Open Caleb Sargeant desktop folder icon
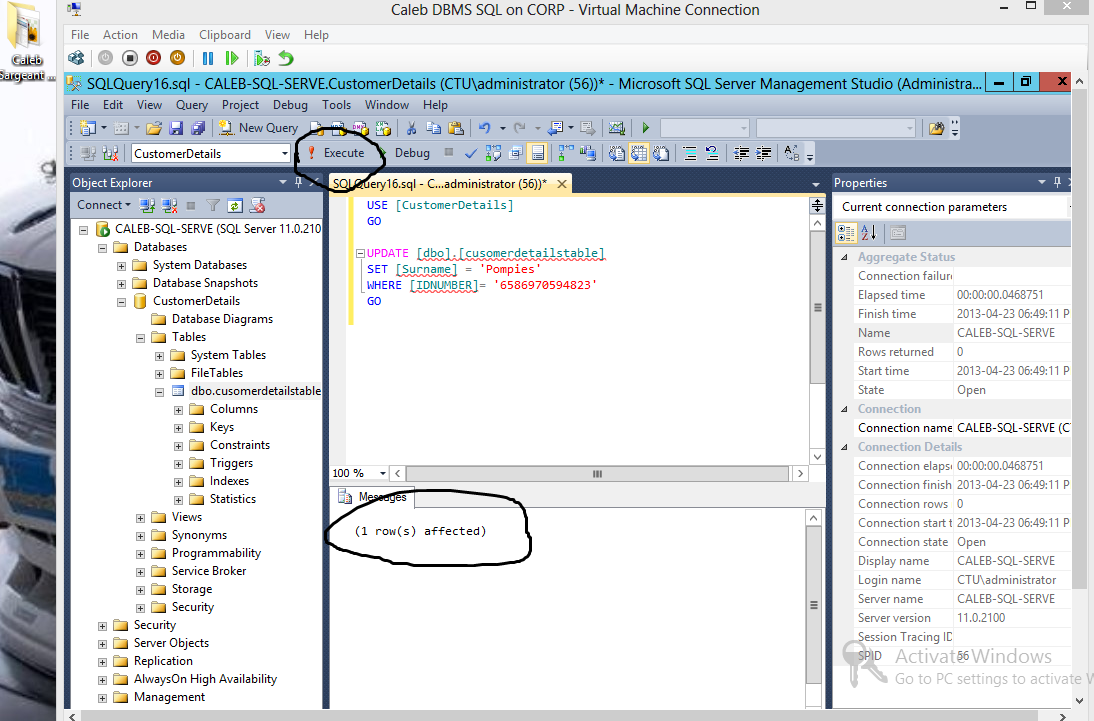The height and width of the screenshot is (721, 1094). click(27, 42)
